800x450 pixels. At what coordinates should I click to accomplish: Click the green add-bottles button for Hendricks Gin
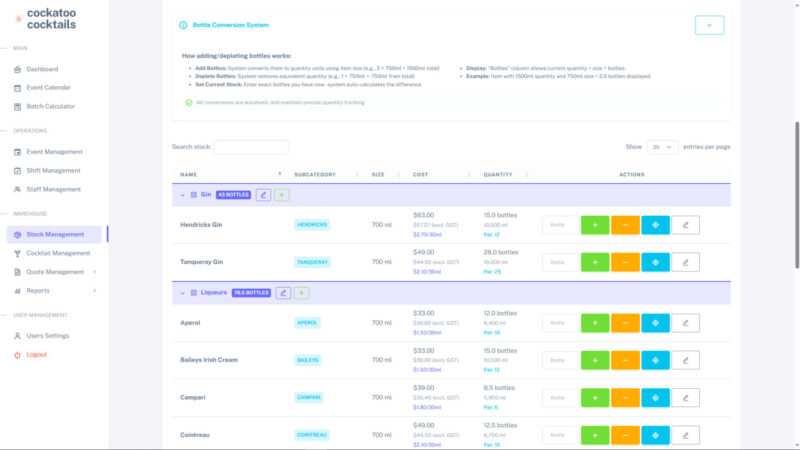point(594,225)
